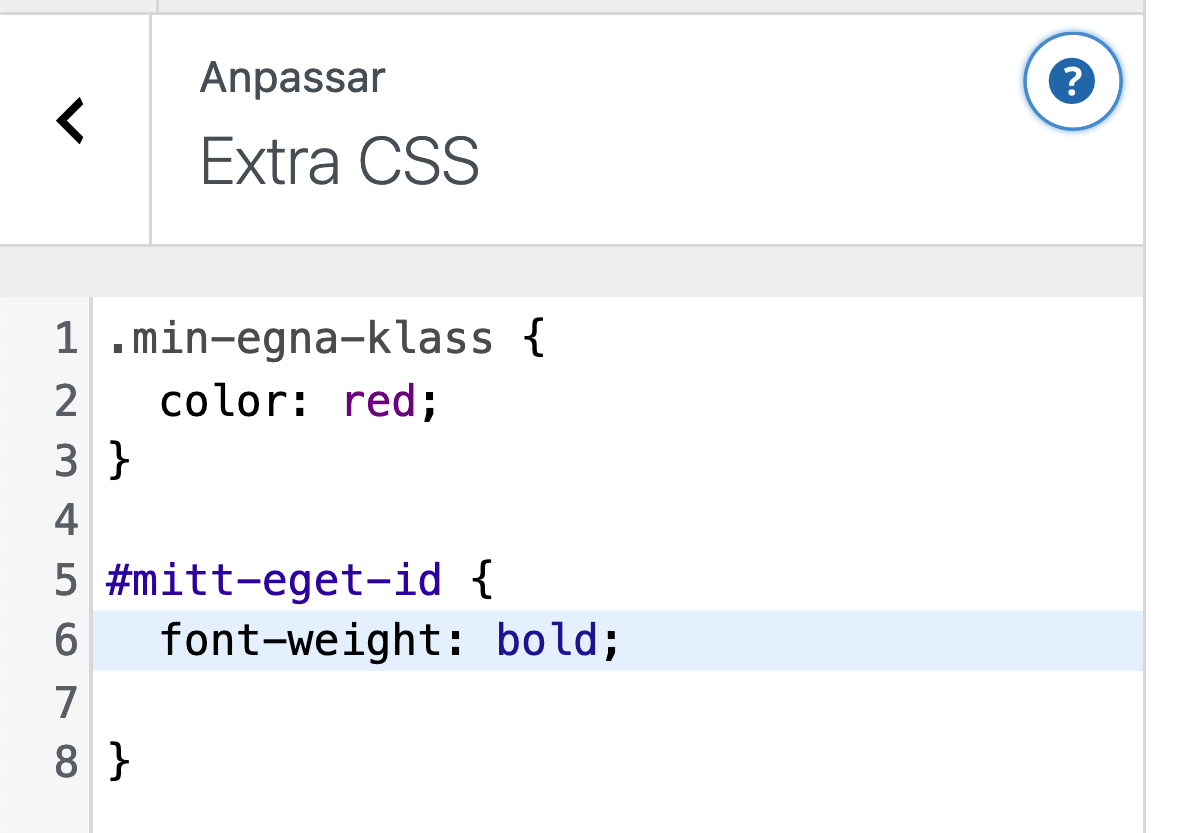Click the .min-egna-klass selector on line 1
The width and height of the screenshot is (1186, 833).
(300, 340)
